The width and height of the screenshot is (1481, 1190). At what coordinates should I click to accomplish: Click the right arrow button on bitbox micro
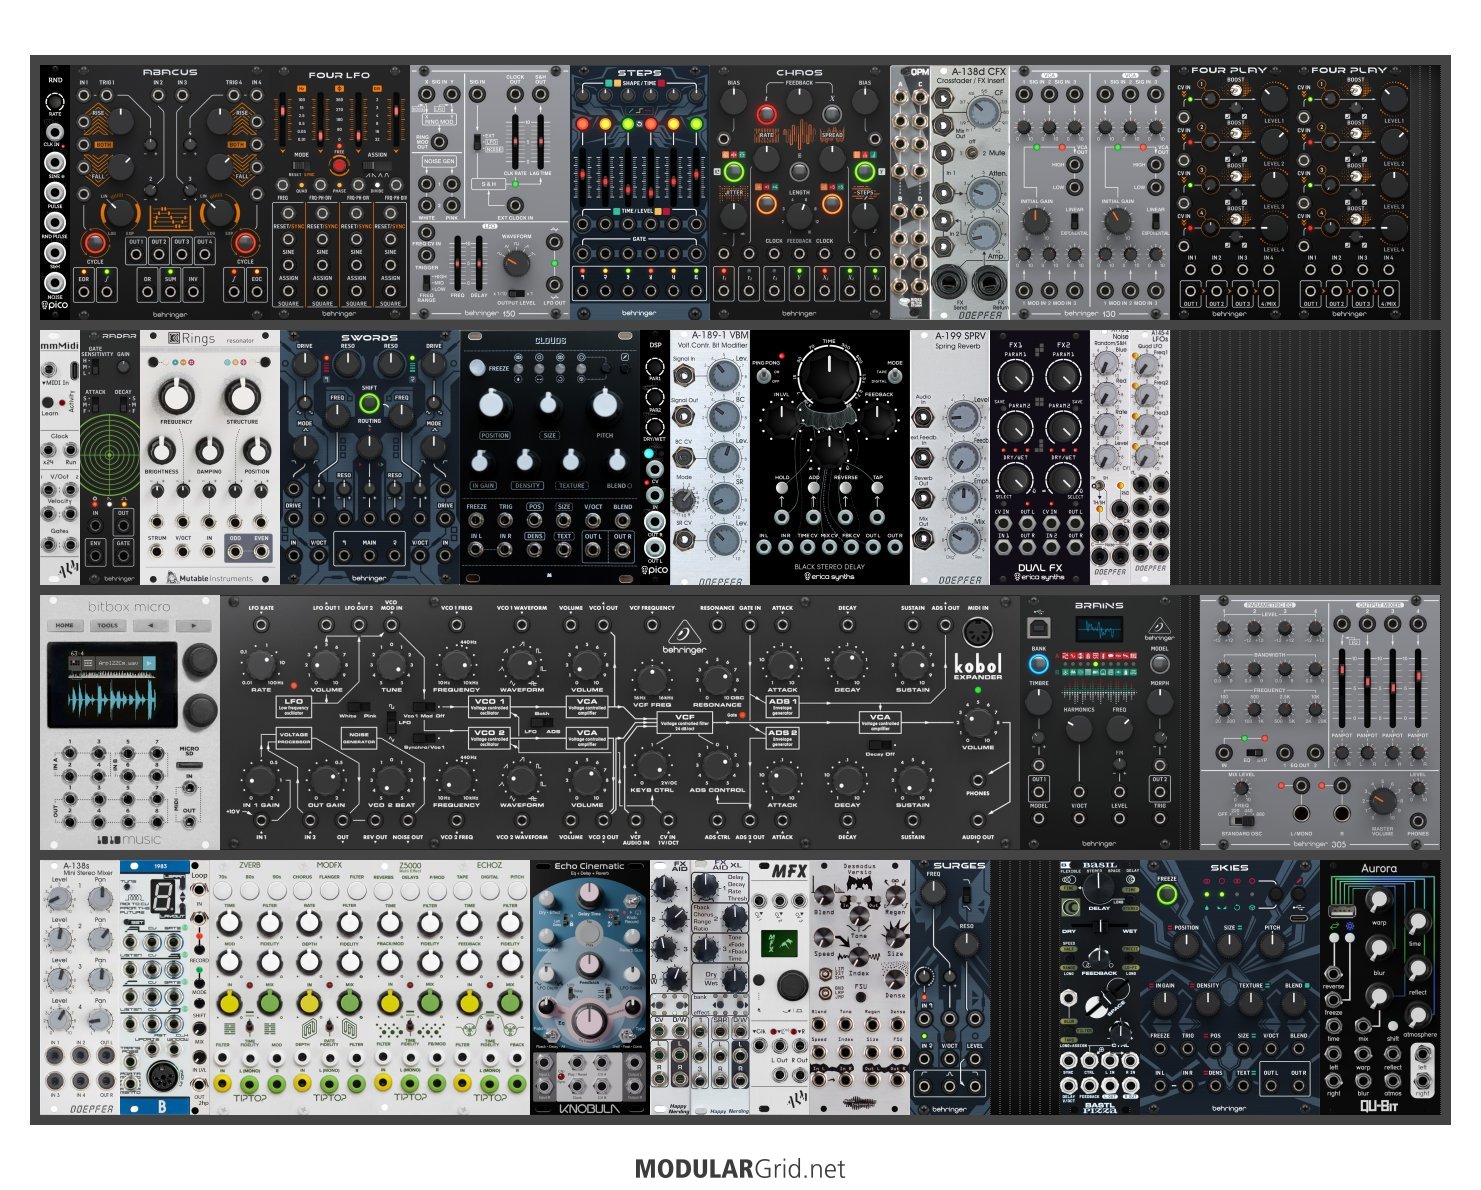coord(192,625)
